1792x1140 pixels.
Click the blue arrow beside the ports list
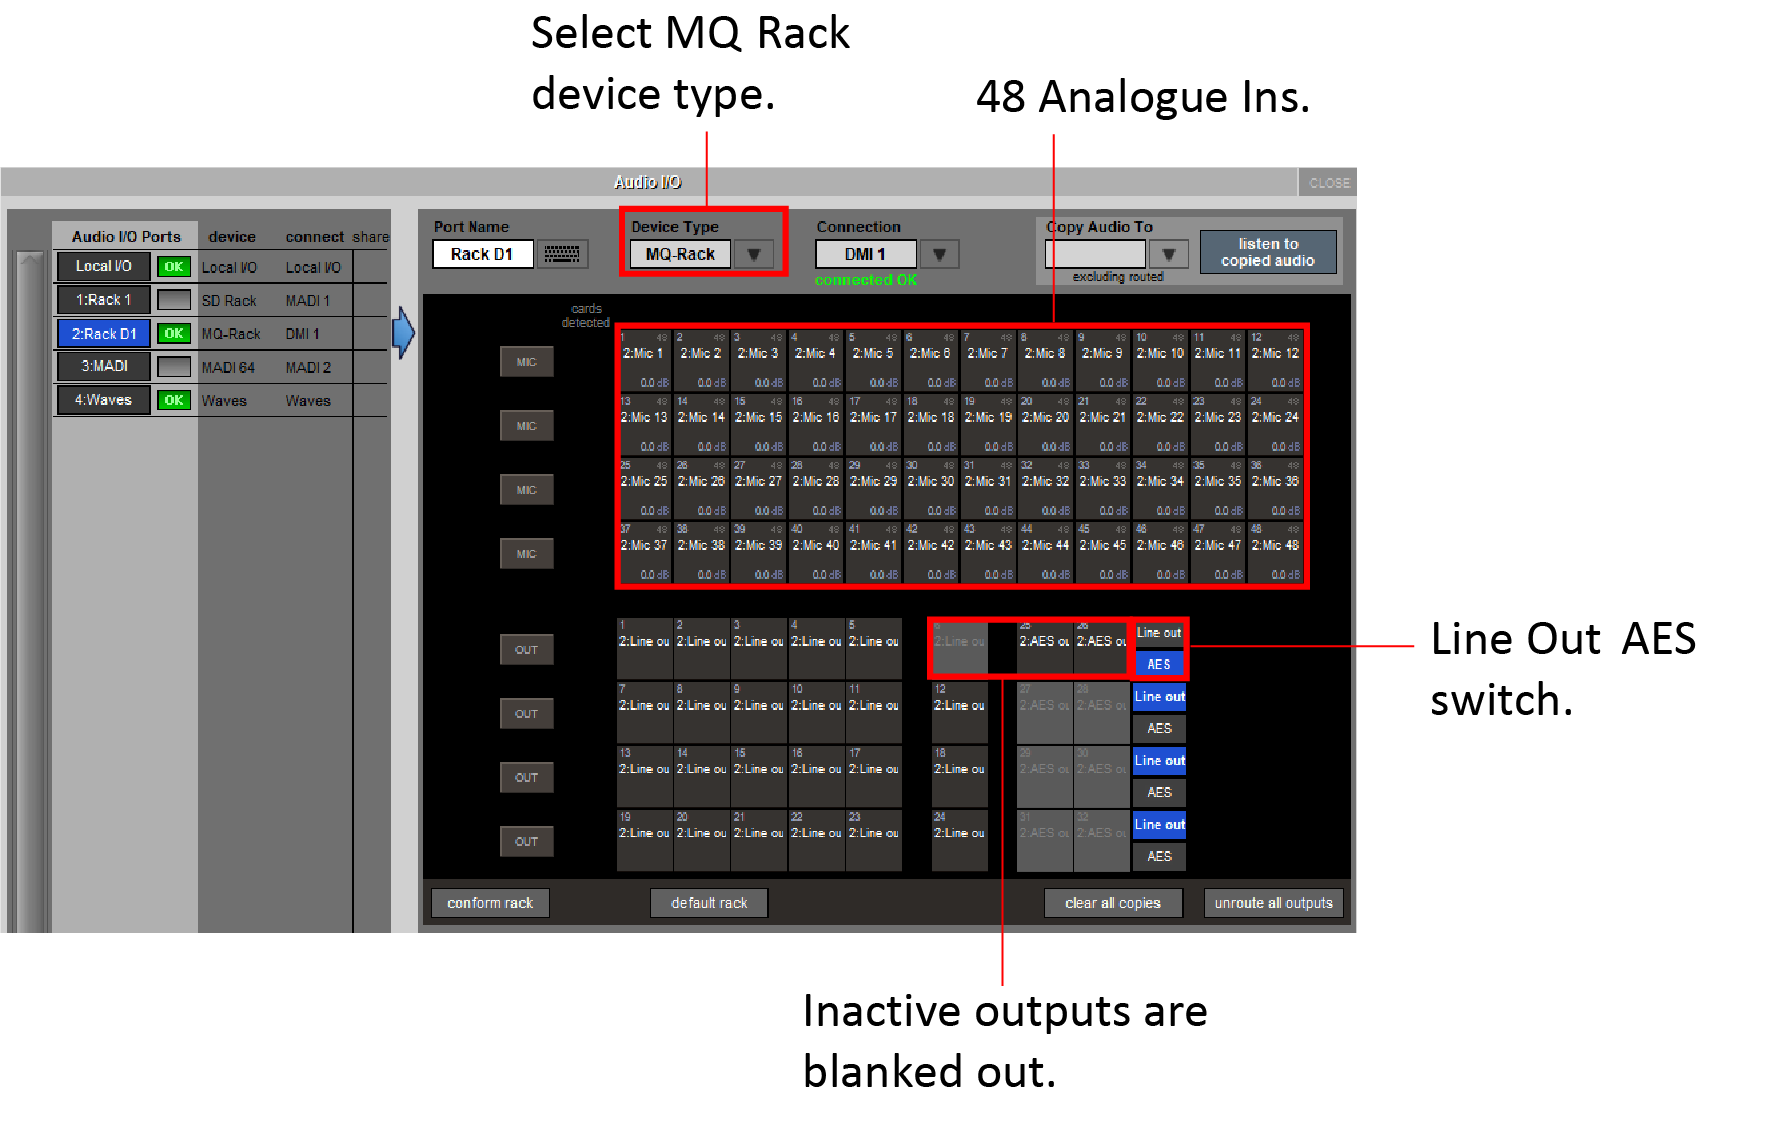(x=403, y=333)
